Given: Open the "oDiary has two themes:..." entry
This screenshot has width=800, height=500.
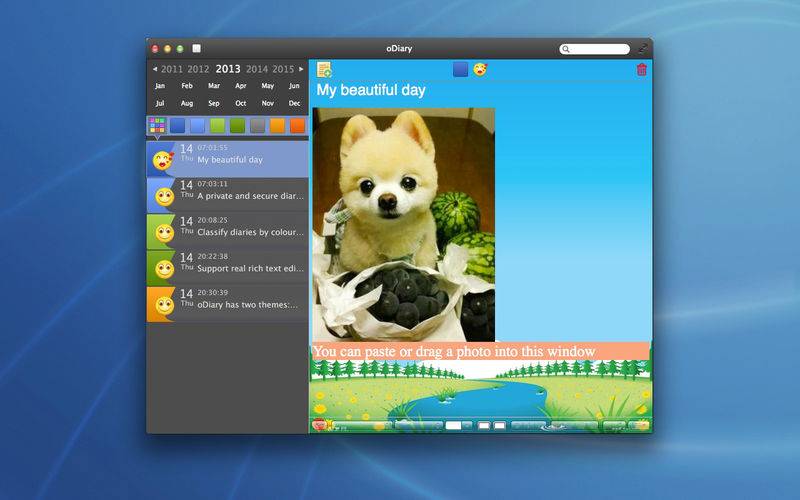Looking at the screenshot, I should tap(228, 304).
